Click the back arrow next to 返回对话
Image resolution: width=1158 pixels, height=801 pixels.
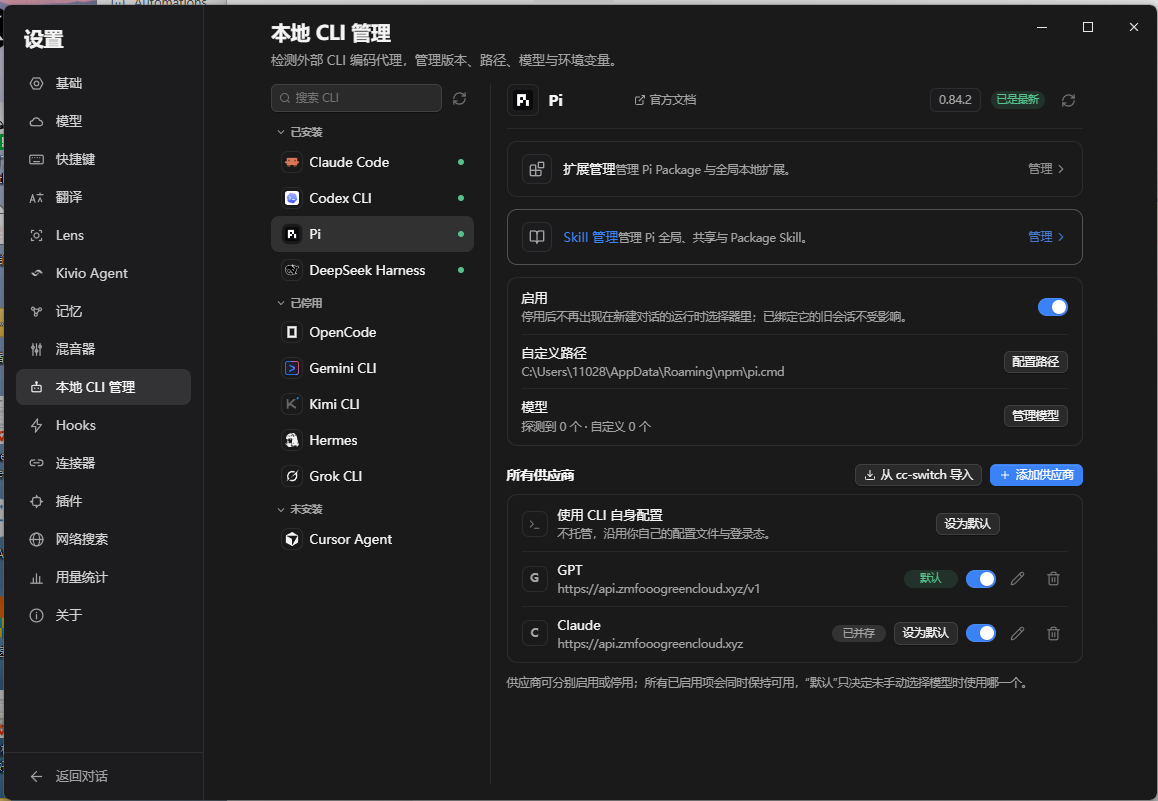click(x=36, y=776)
